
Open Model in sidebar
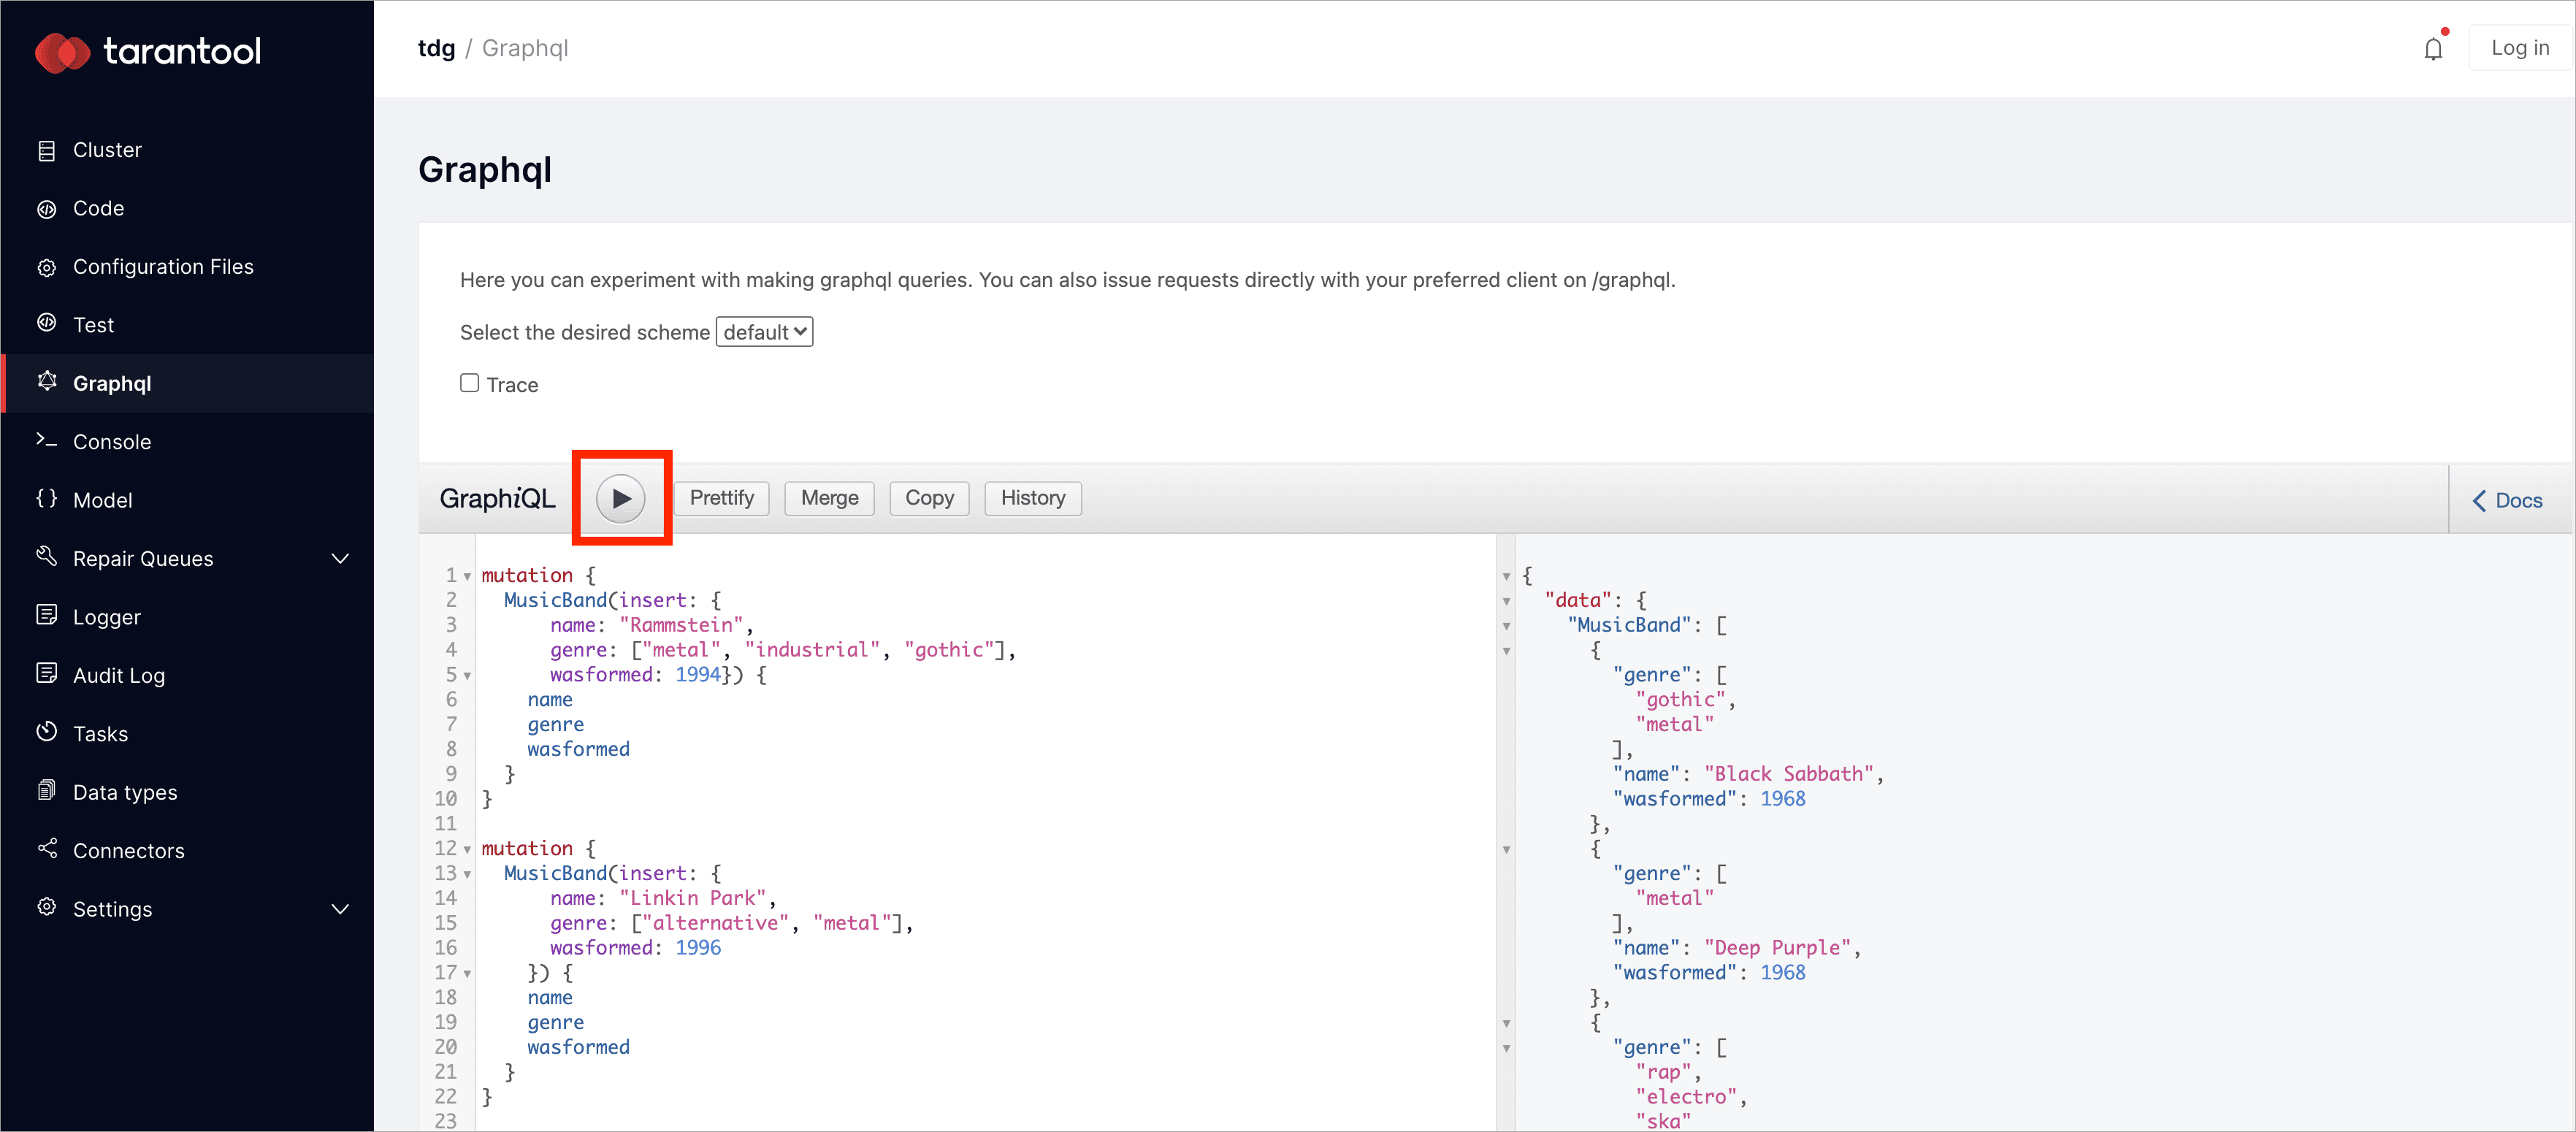coord(188,500)
